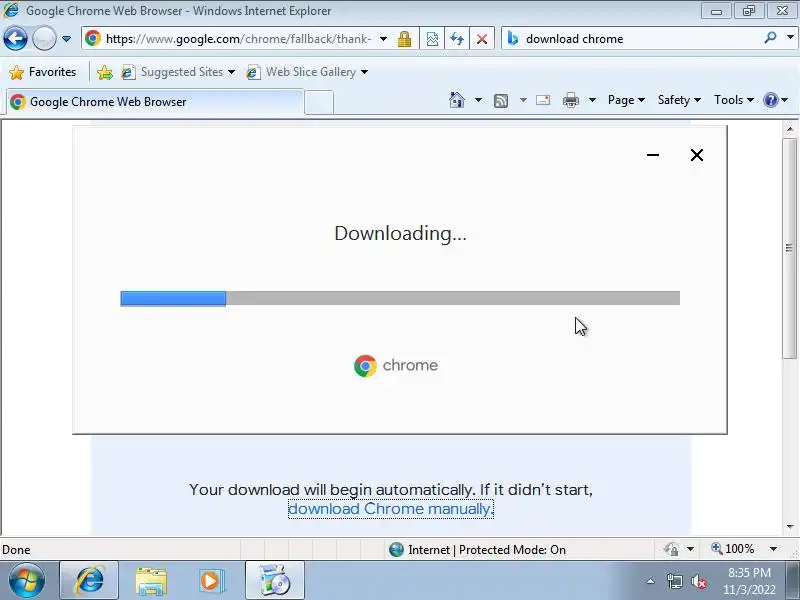The image size is (800, 600).
Task: Click the IE Forward navigation button
Action: [x=44, y=38]
